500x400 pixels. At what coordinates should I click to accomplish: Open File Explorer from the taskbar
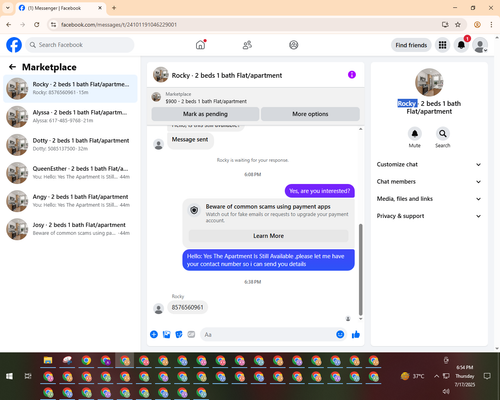point(48,360)
